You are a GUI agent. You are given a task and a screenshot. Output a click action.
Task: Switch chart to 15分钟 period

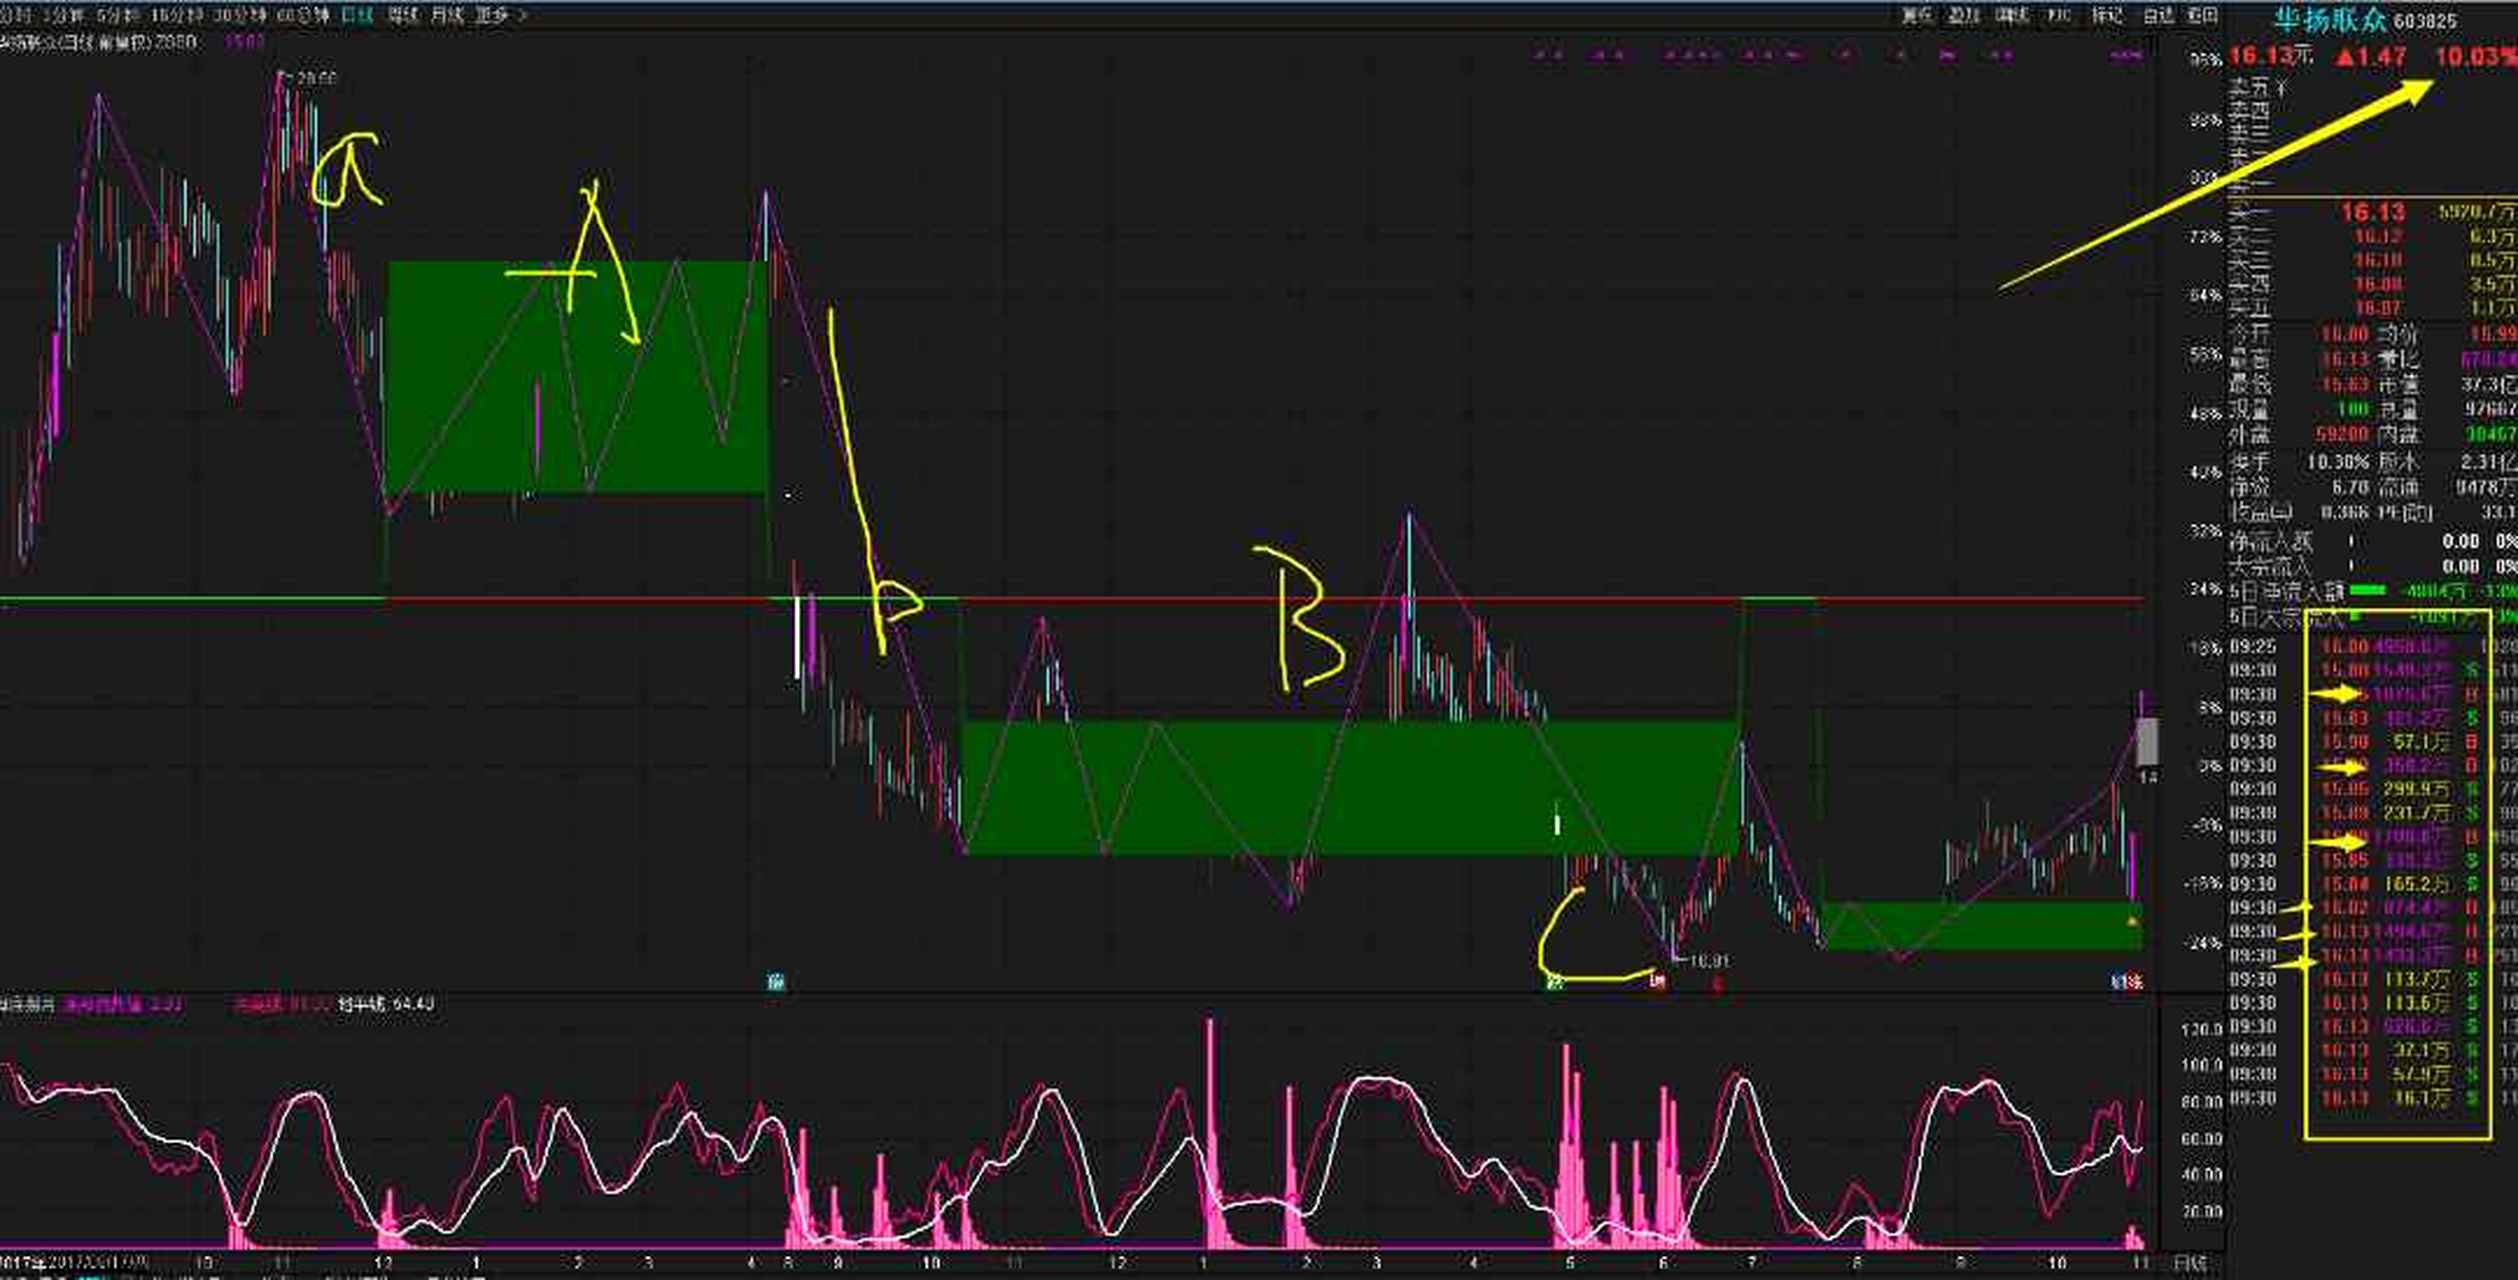[x=177, y=16]
